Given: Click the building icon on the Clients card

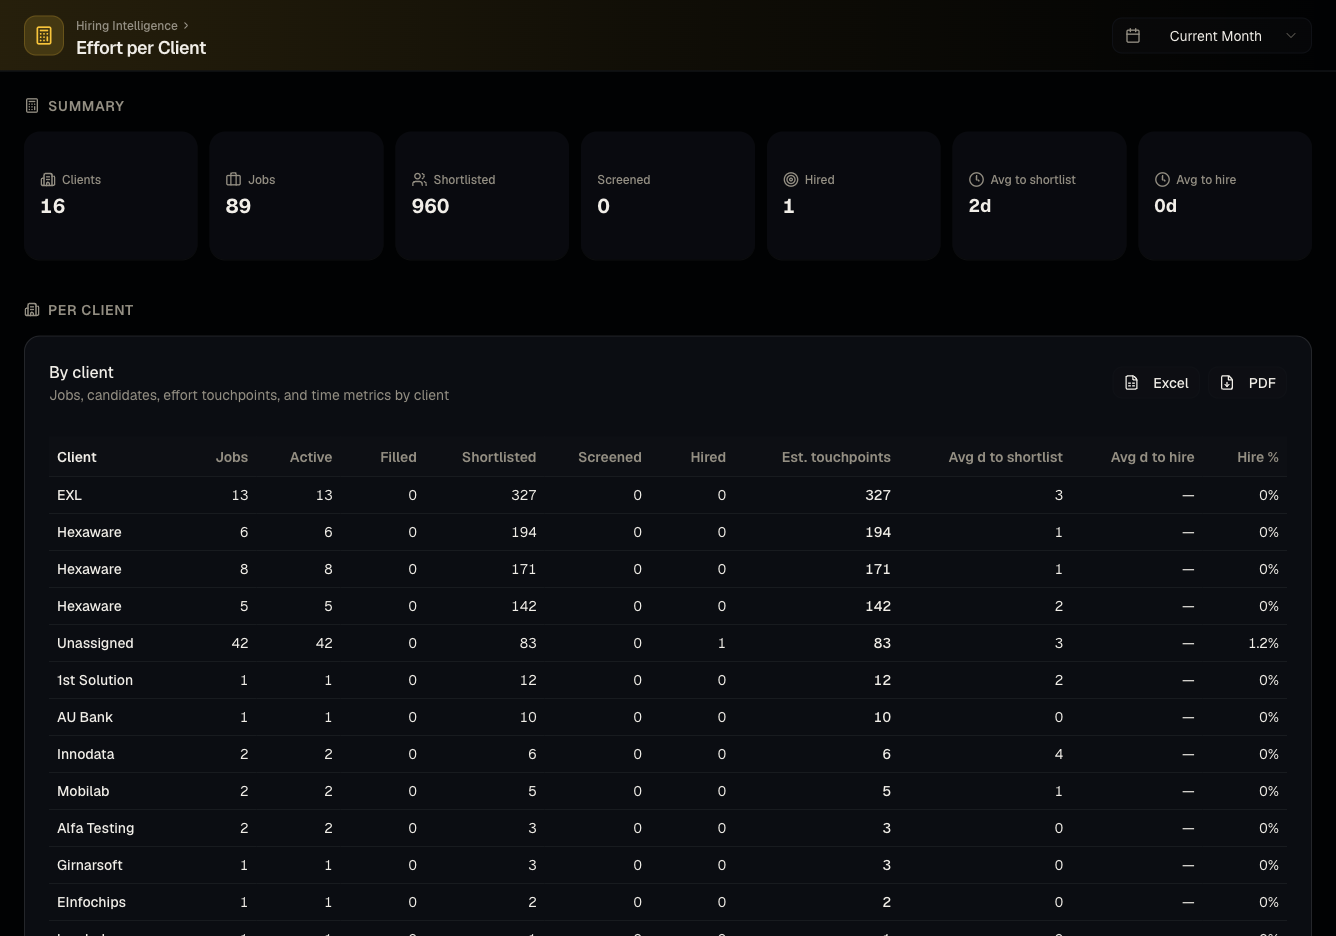Looking at the screenshot, I should tap(48, 180).
